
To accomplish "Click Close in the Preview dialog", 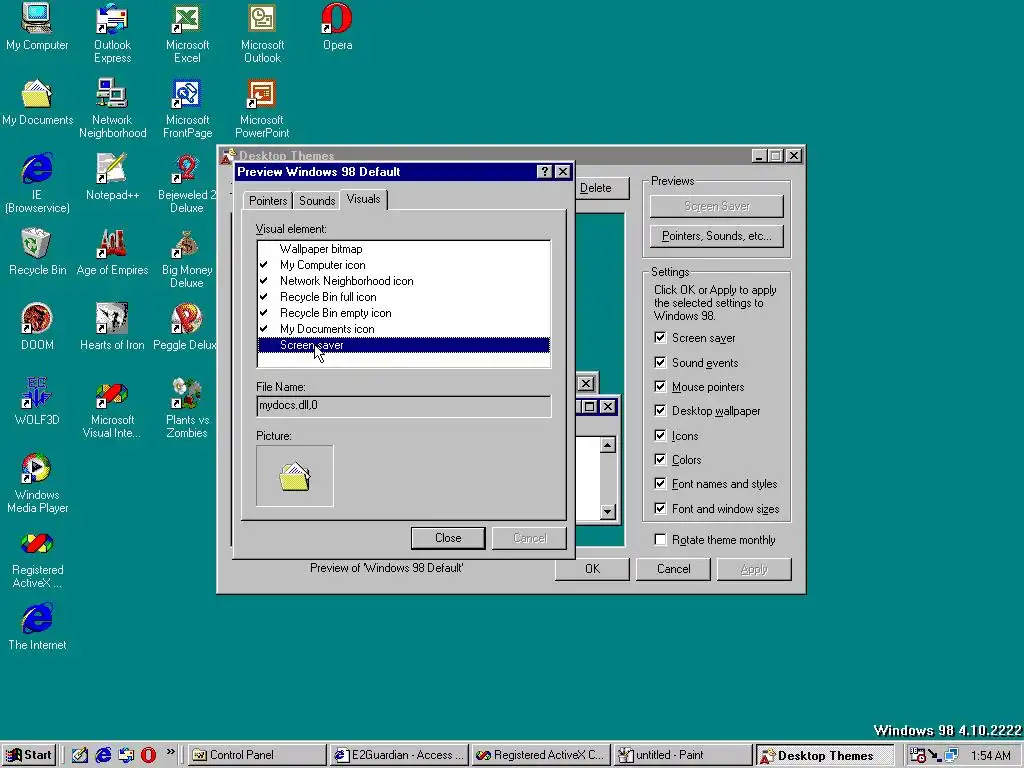I will [x=448, y=538].
